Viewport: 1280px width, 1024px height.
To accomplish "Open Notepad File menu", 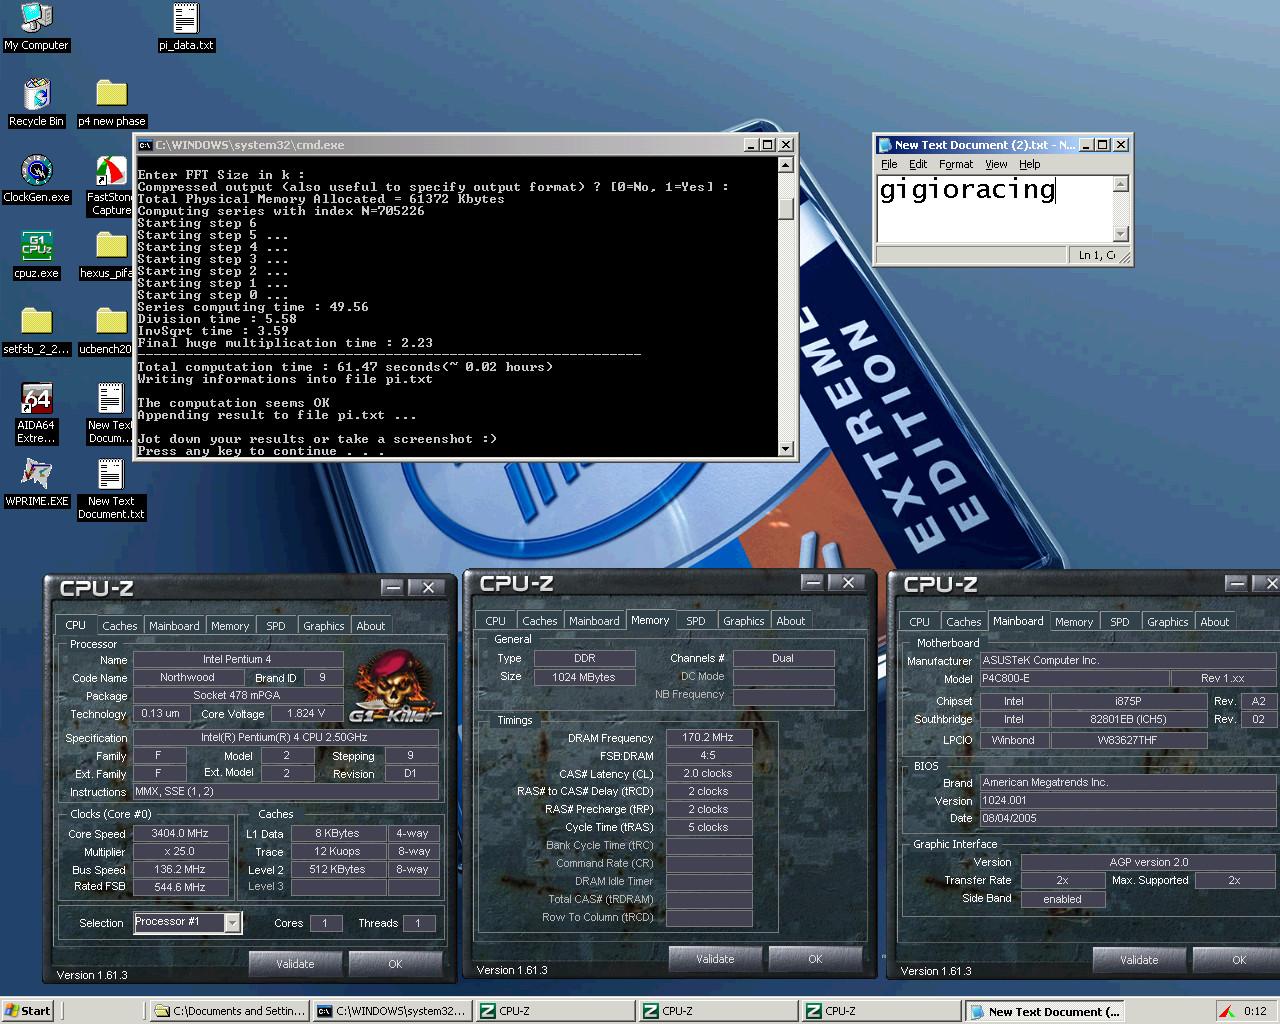I will [x=889, y=164].
